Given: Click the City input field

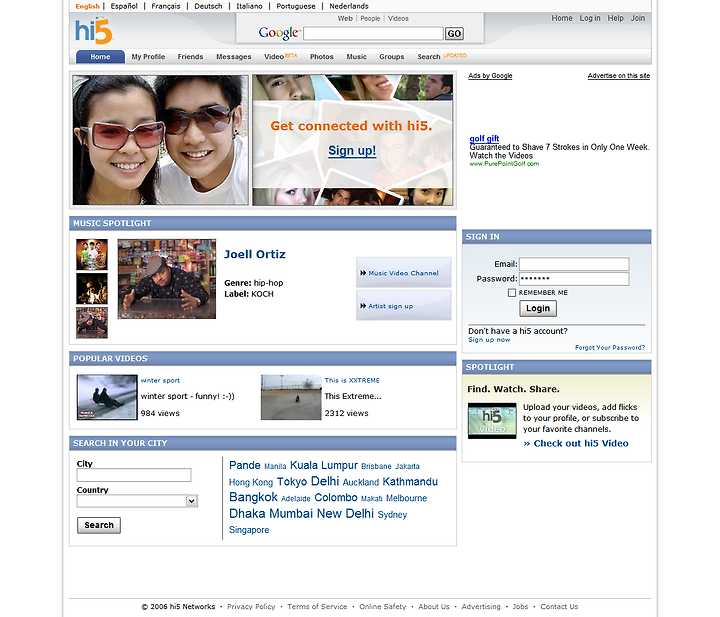Looking at the screenshot, I should click(x=134, y=475).
